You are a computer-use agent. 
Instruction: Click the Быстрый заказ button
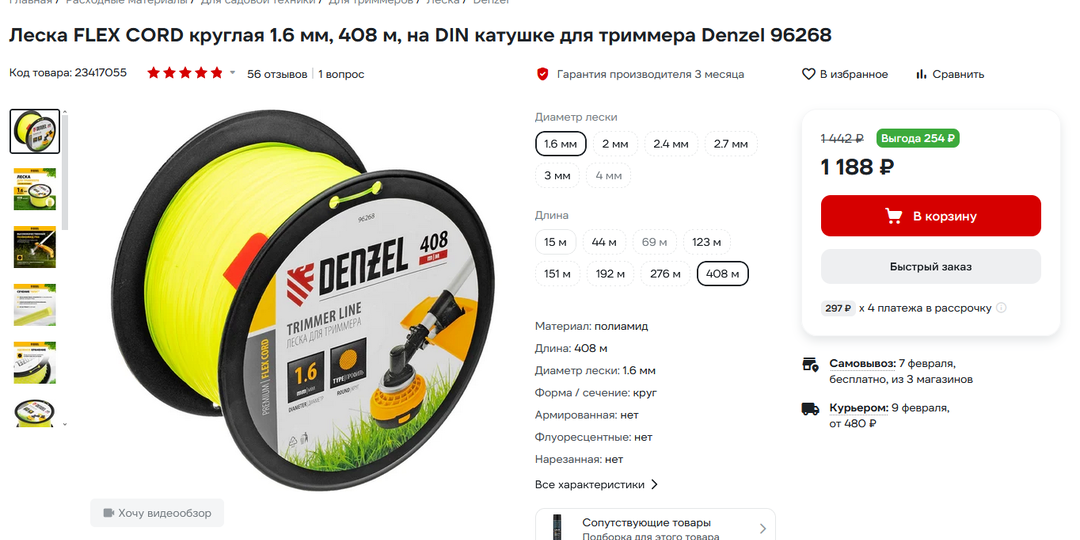tap(931, 267)
